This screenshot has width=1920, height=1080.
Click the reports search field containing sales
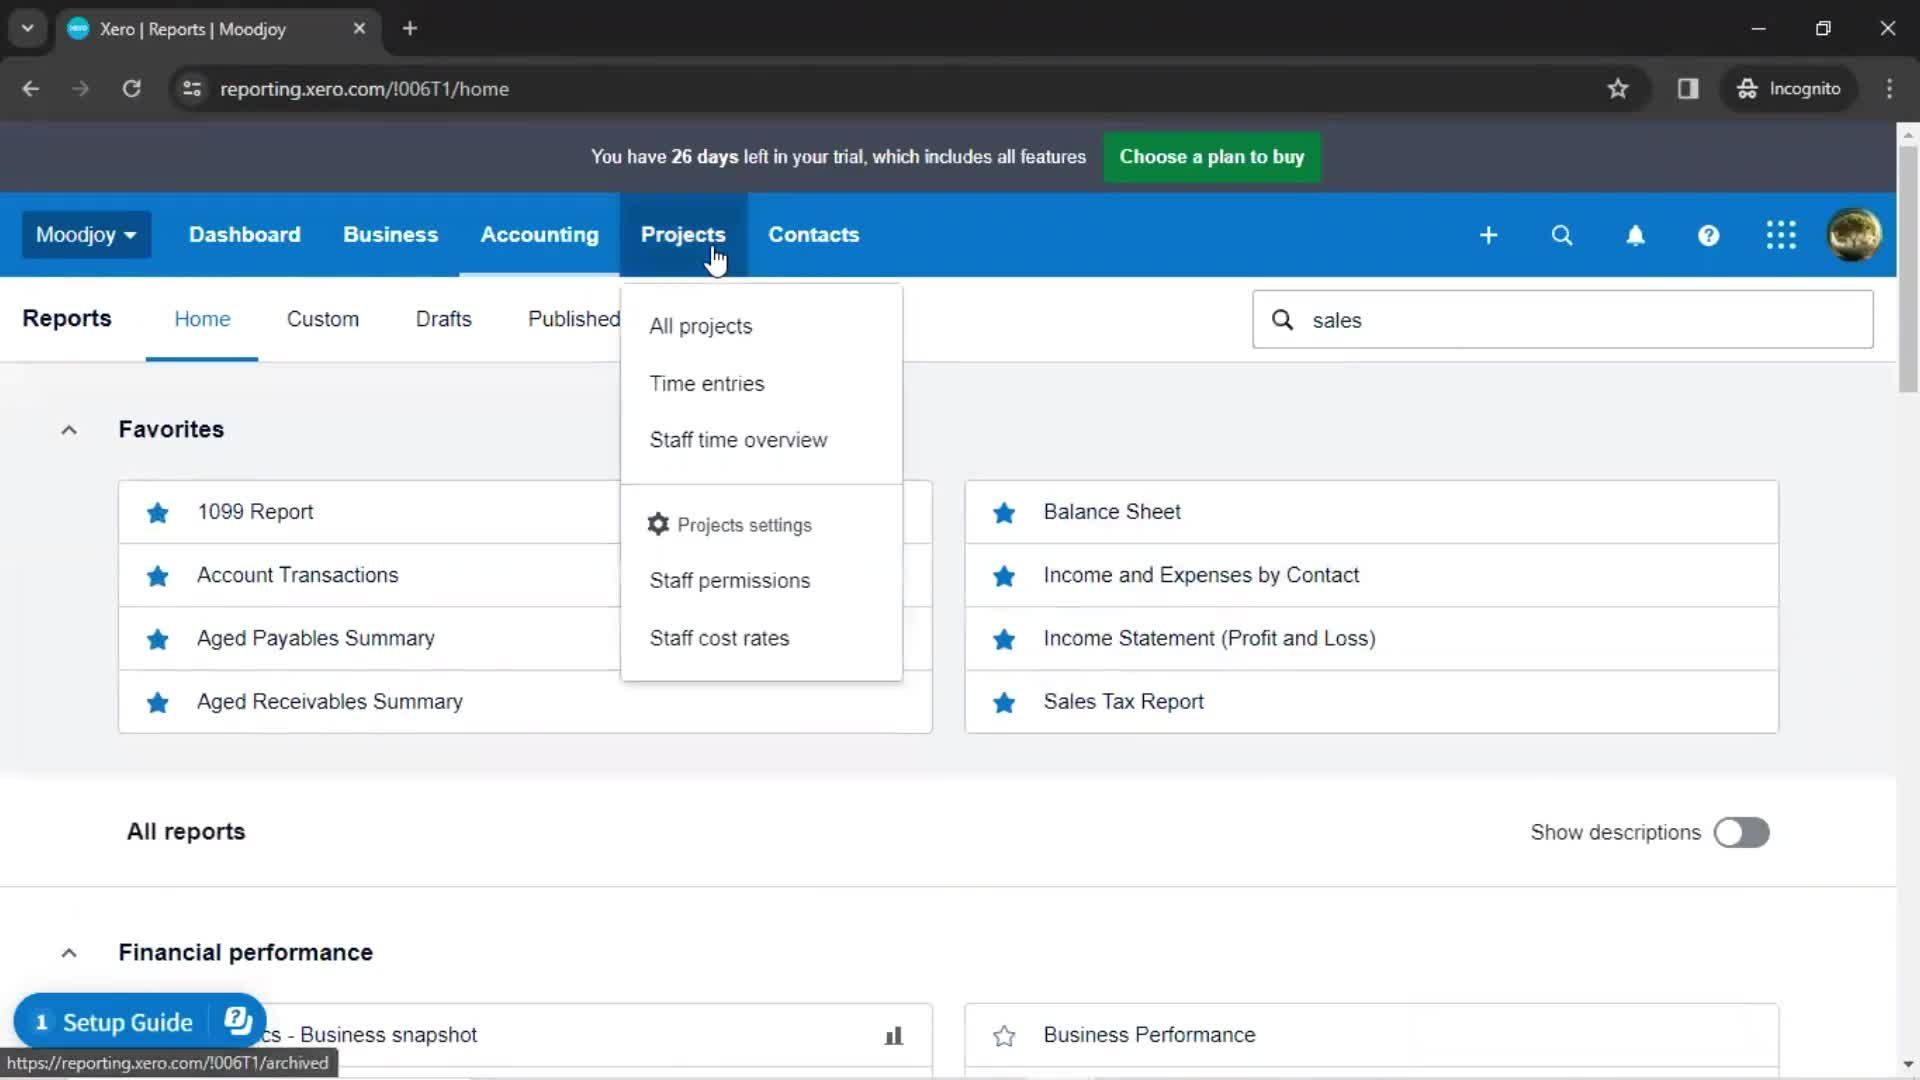(1562, 320)
